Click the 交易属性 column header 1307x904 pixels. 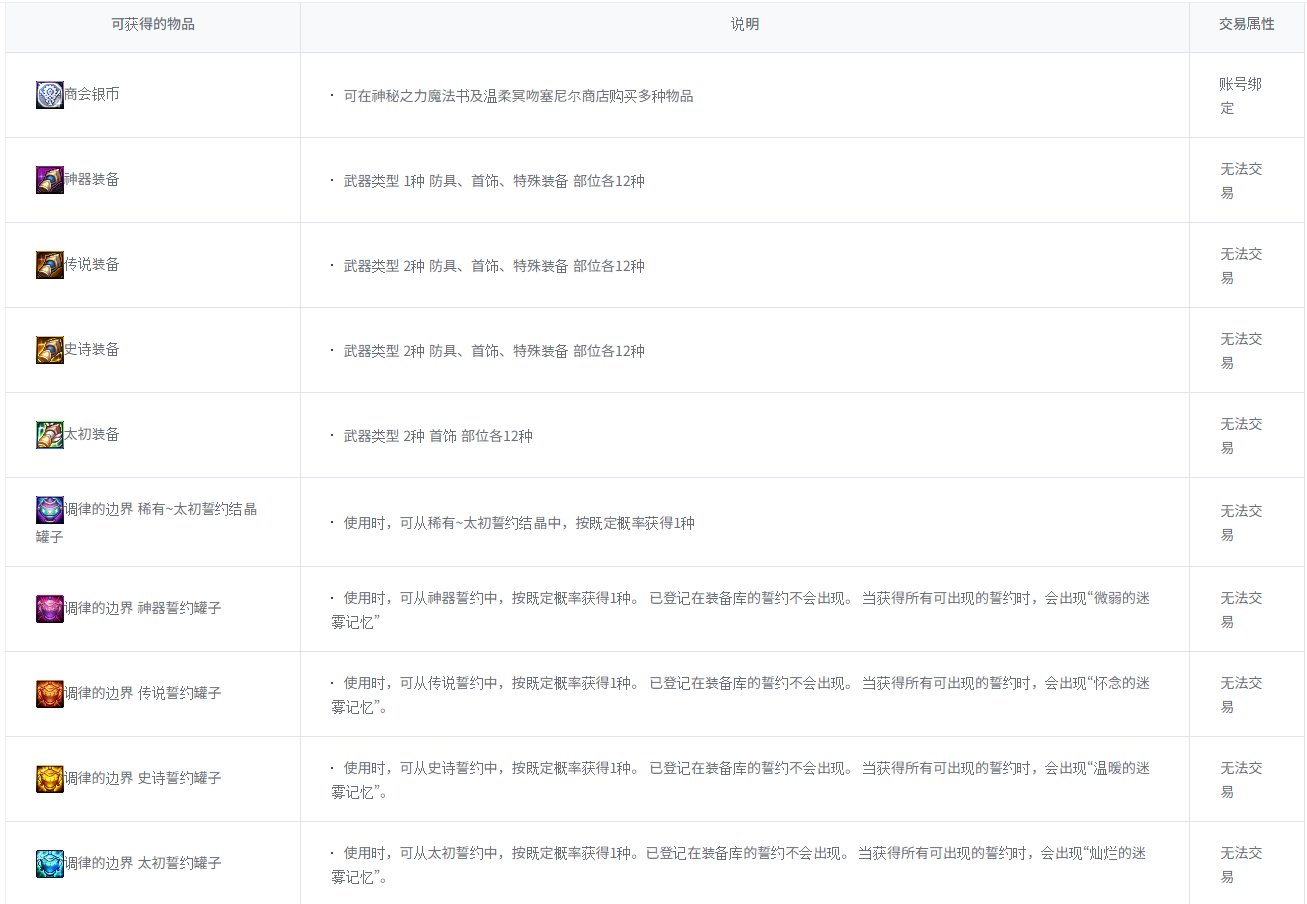[x=1246, y=25]
